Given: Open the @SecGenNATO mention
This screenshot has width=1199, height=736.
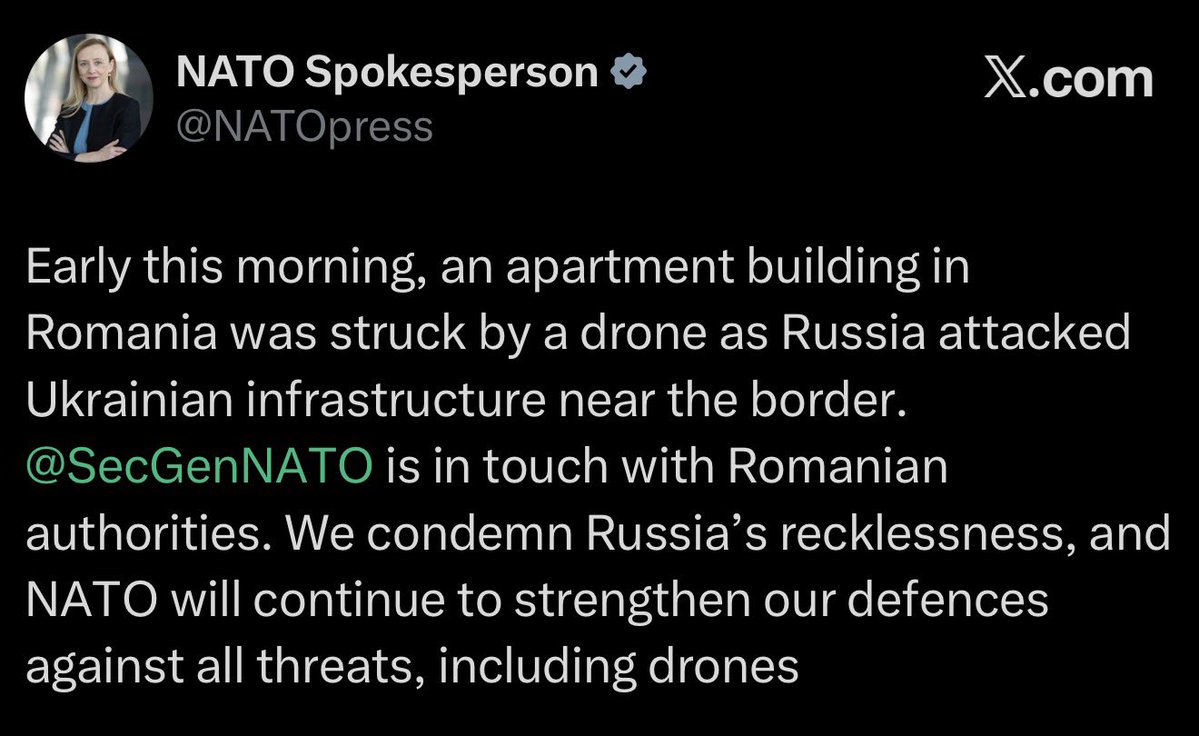Looking at the screenshot, I should [x=199, y=466].
